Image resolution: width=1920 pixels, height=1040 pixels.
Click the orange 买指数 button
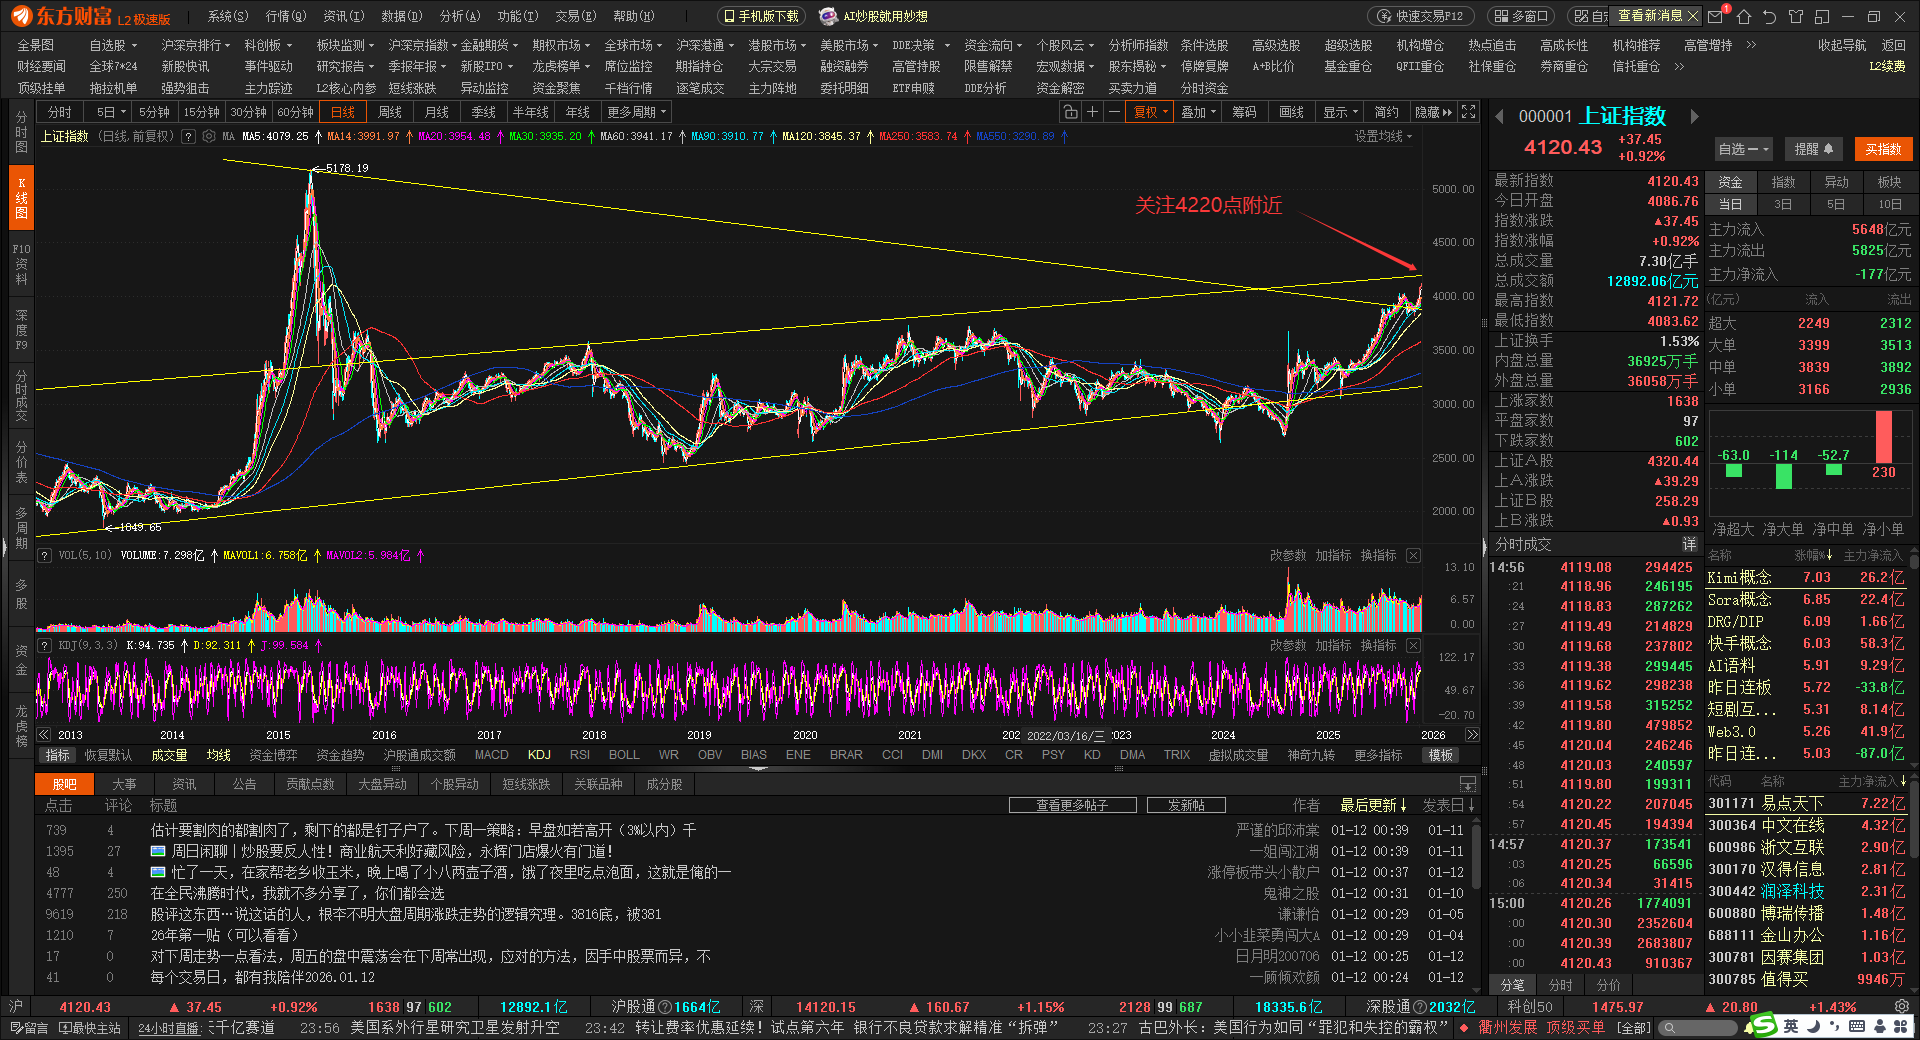point(1882,149)
